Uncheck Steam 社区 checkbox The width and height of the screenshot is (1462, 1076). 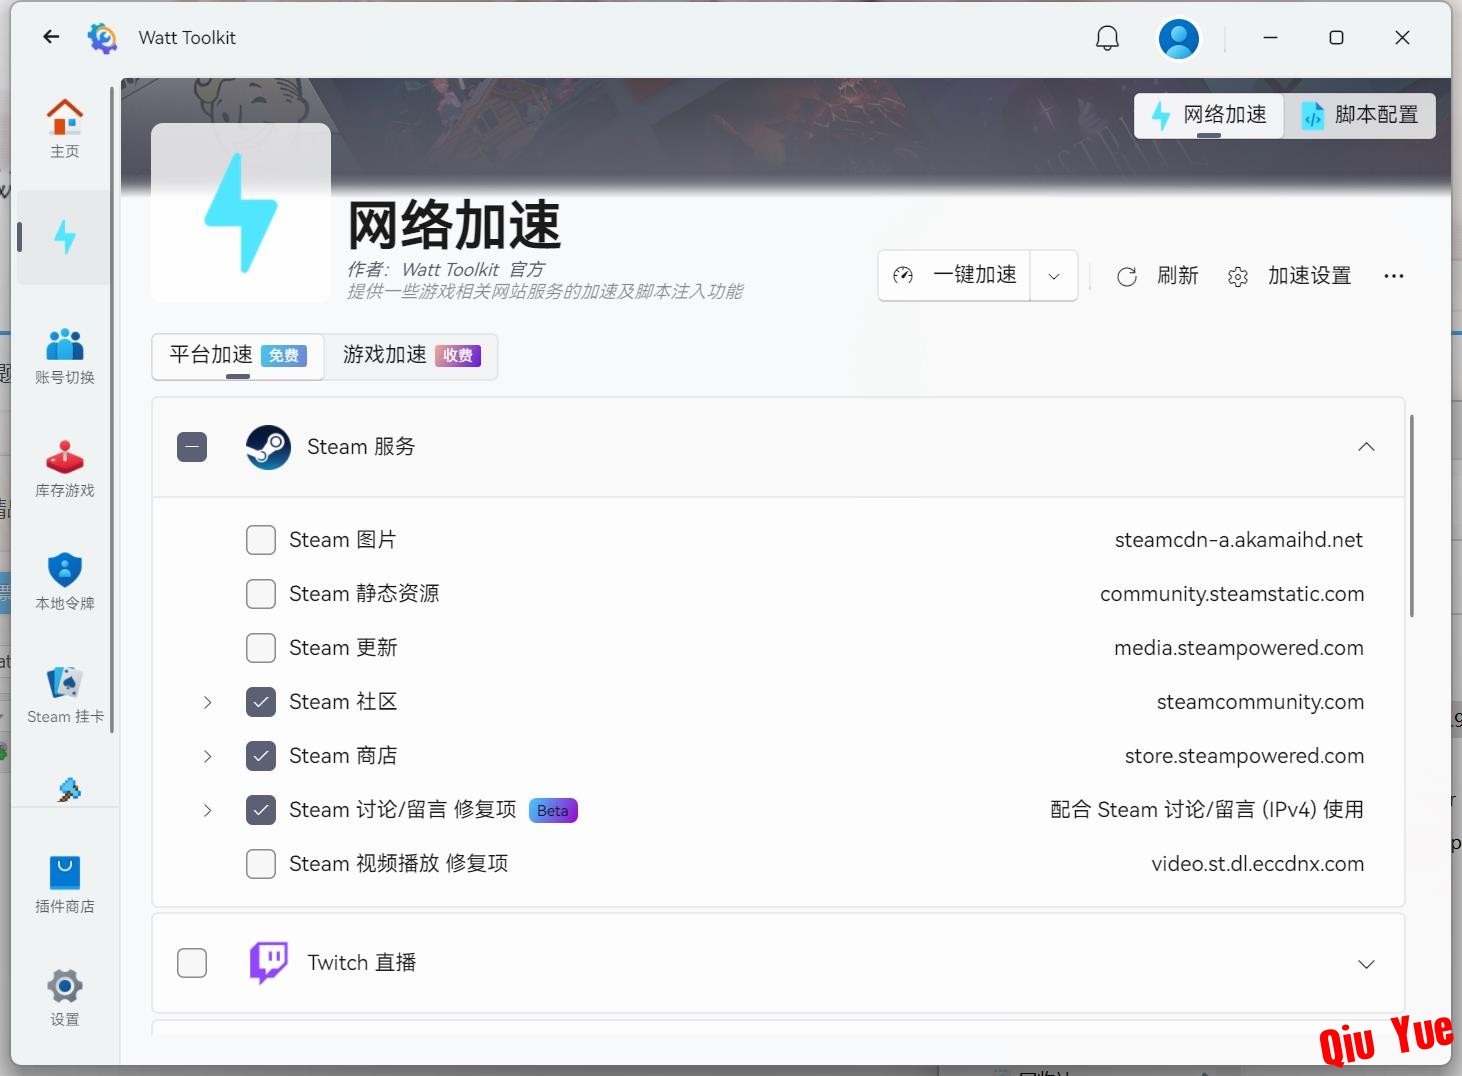tap(261, 702)
